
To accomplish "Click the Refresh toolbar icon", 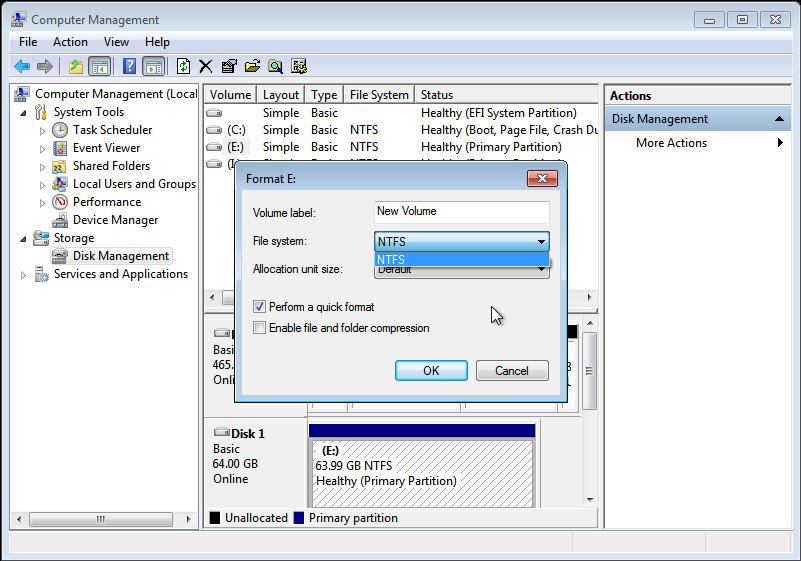I will (183, 66).
